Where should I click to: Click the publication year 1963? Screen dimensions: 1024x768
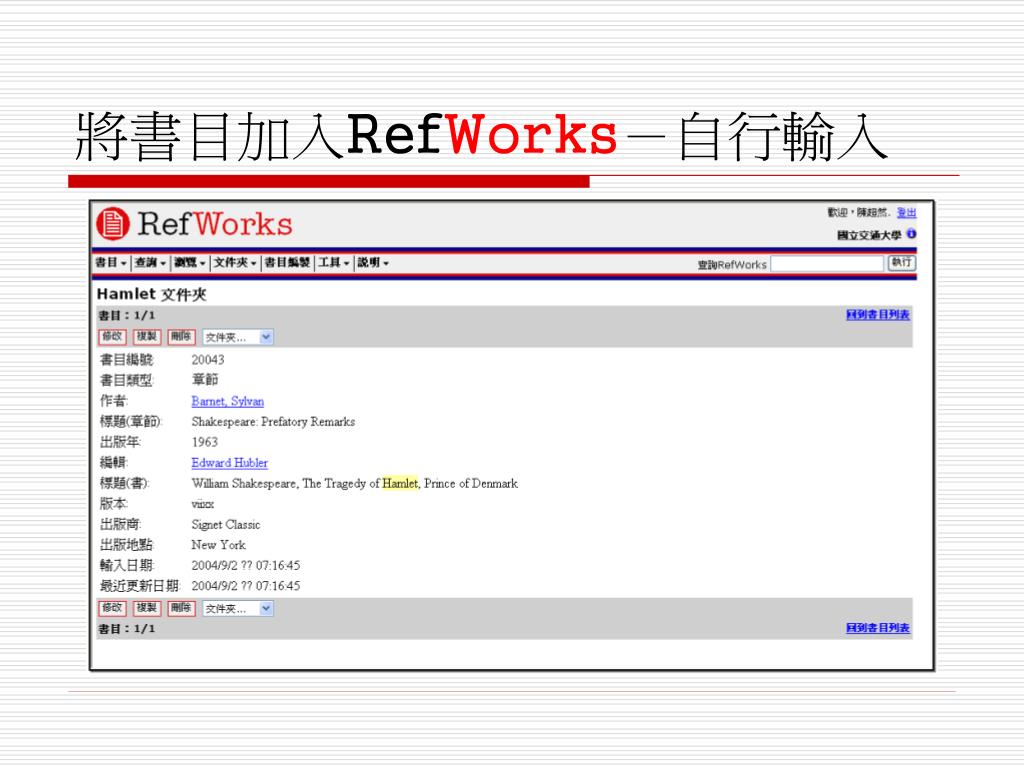pyautogui.click(x=204, y=442)
